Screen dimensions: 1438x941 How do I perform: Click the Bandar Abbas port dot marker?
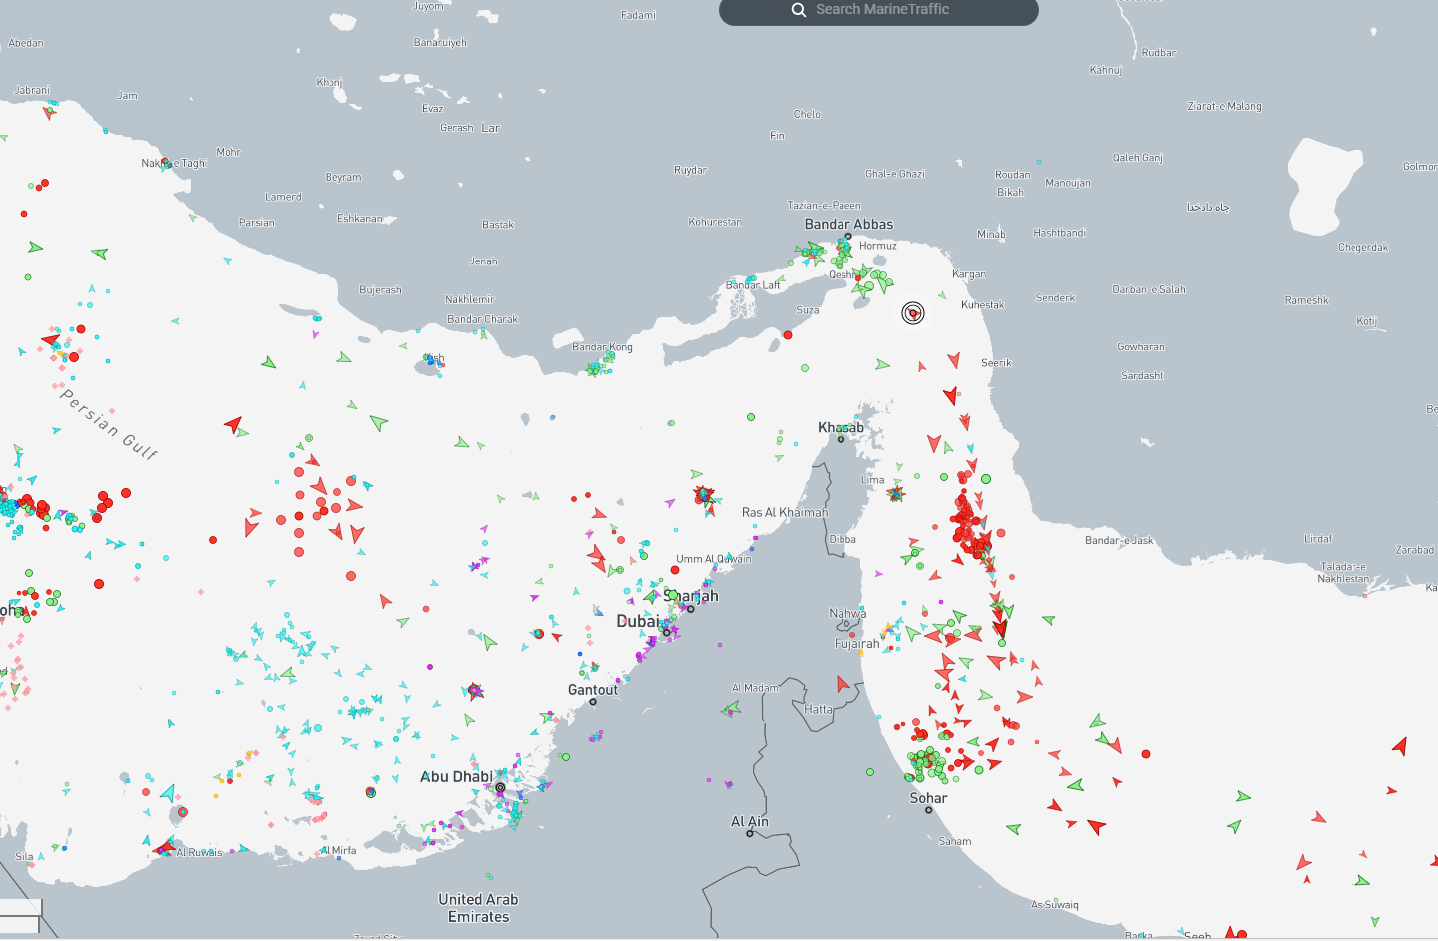coord(848,237)
